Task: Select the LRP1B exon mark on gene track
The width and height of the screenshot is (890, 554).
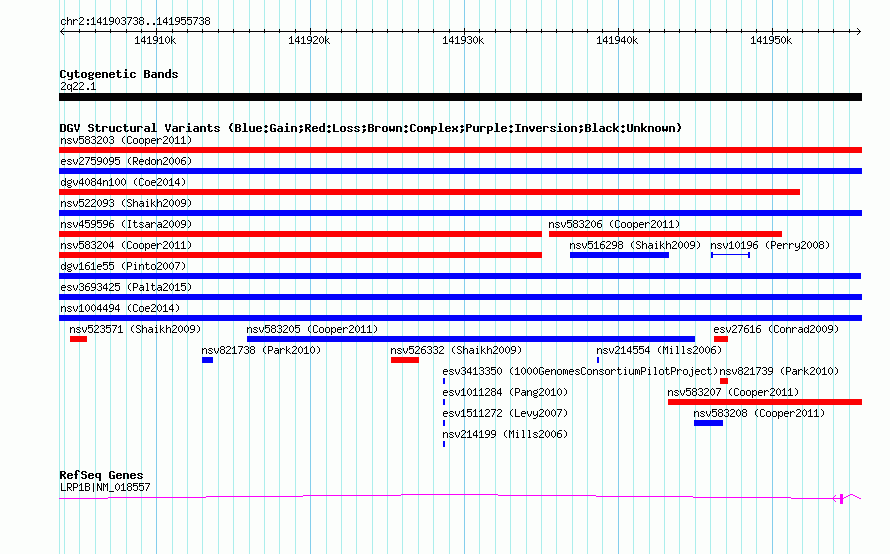Action: 841,498
